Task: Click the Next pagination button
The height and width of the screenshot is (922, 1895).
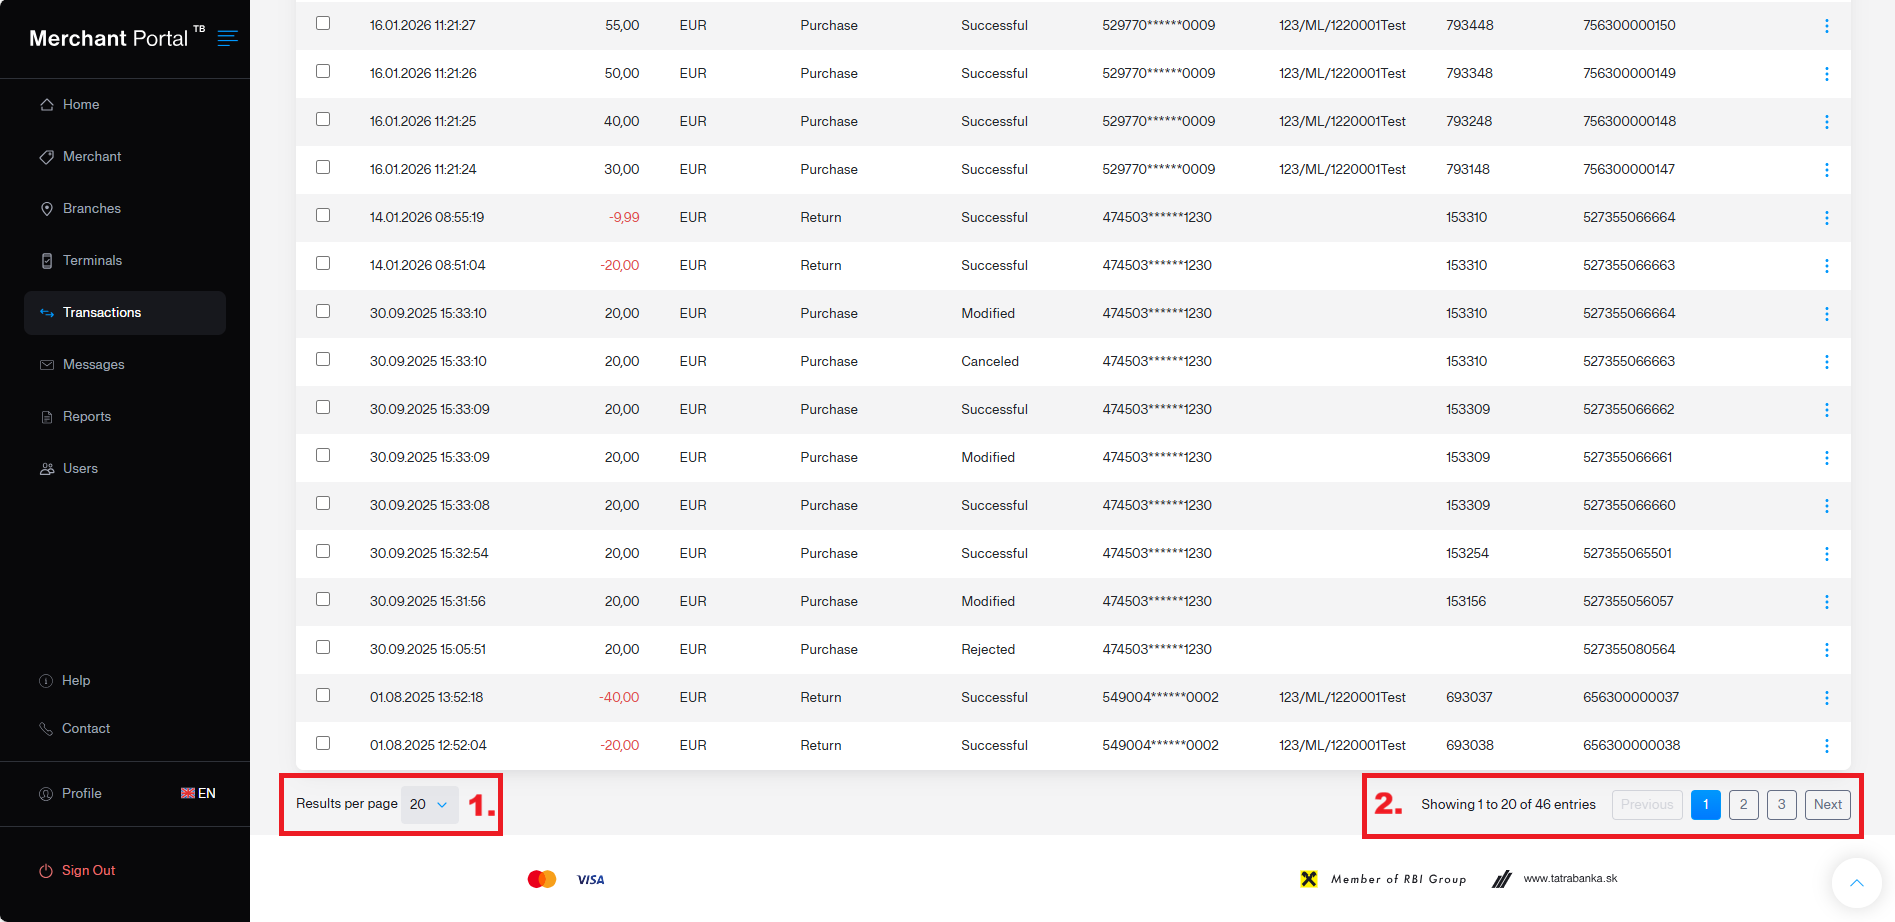Action: [1827, 804]
